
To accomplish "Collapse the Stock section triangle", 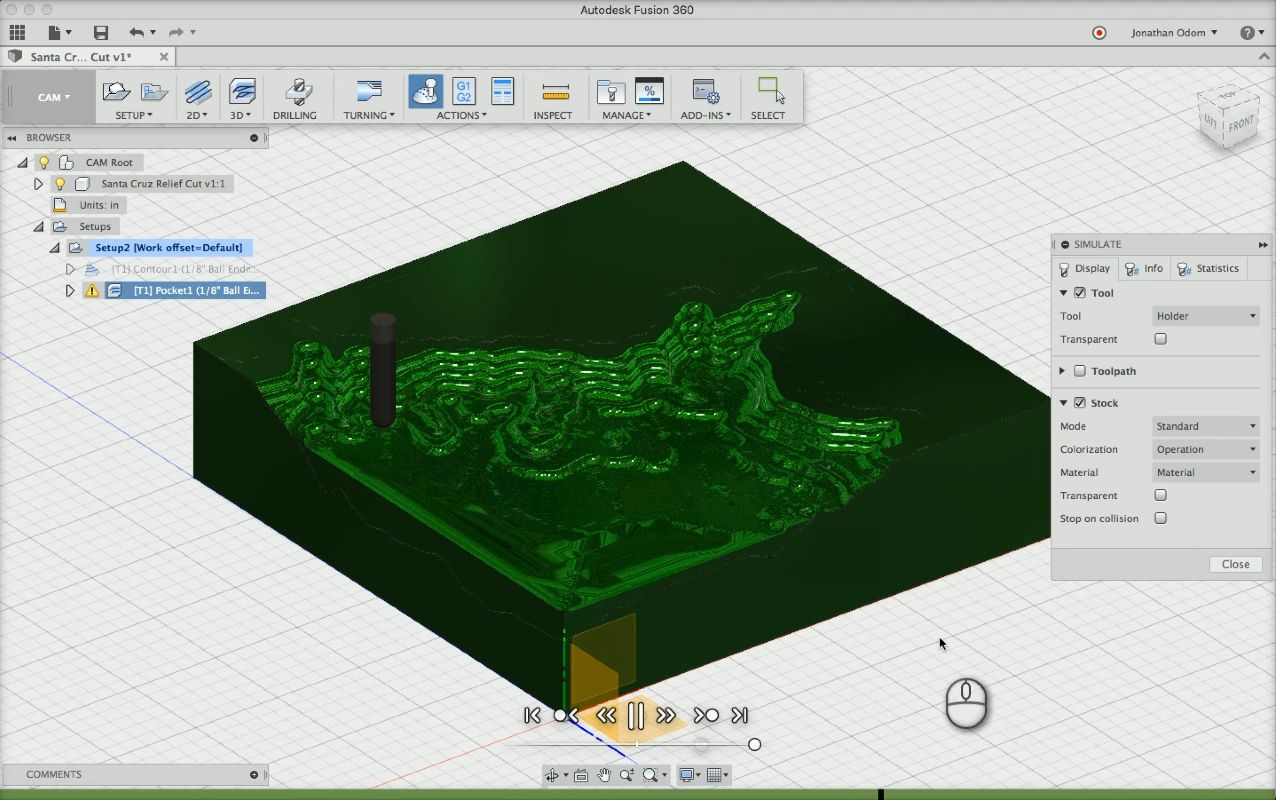I will (1063, 403).
